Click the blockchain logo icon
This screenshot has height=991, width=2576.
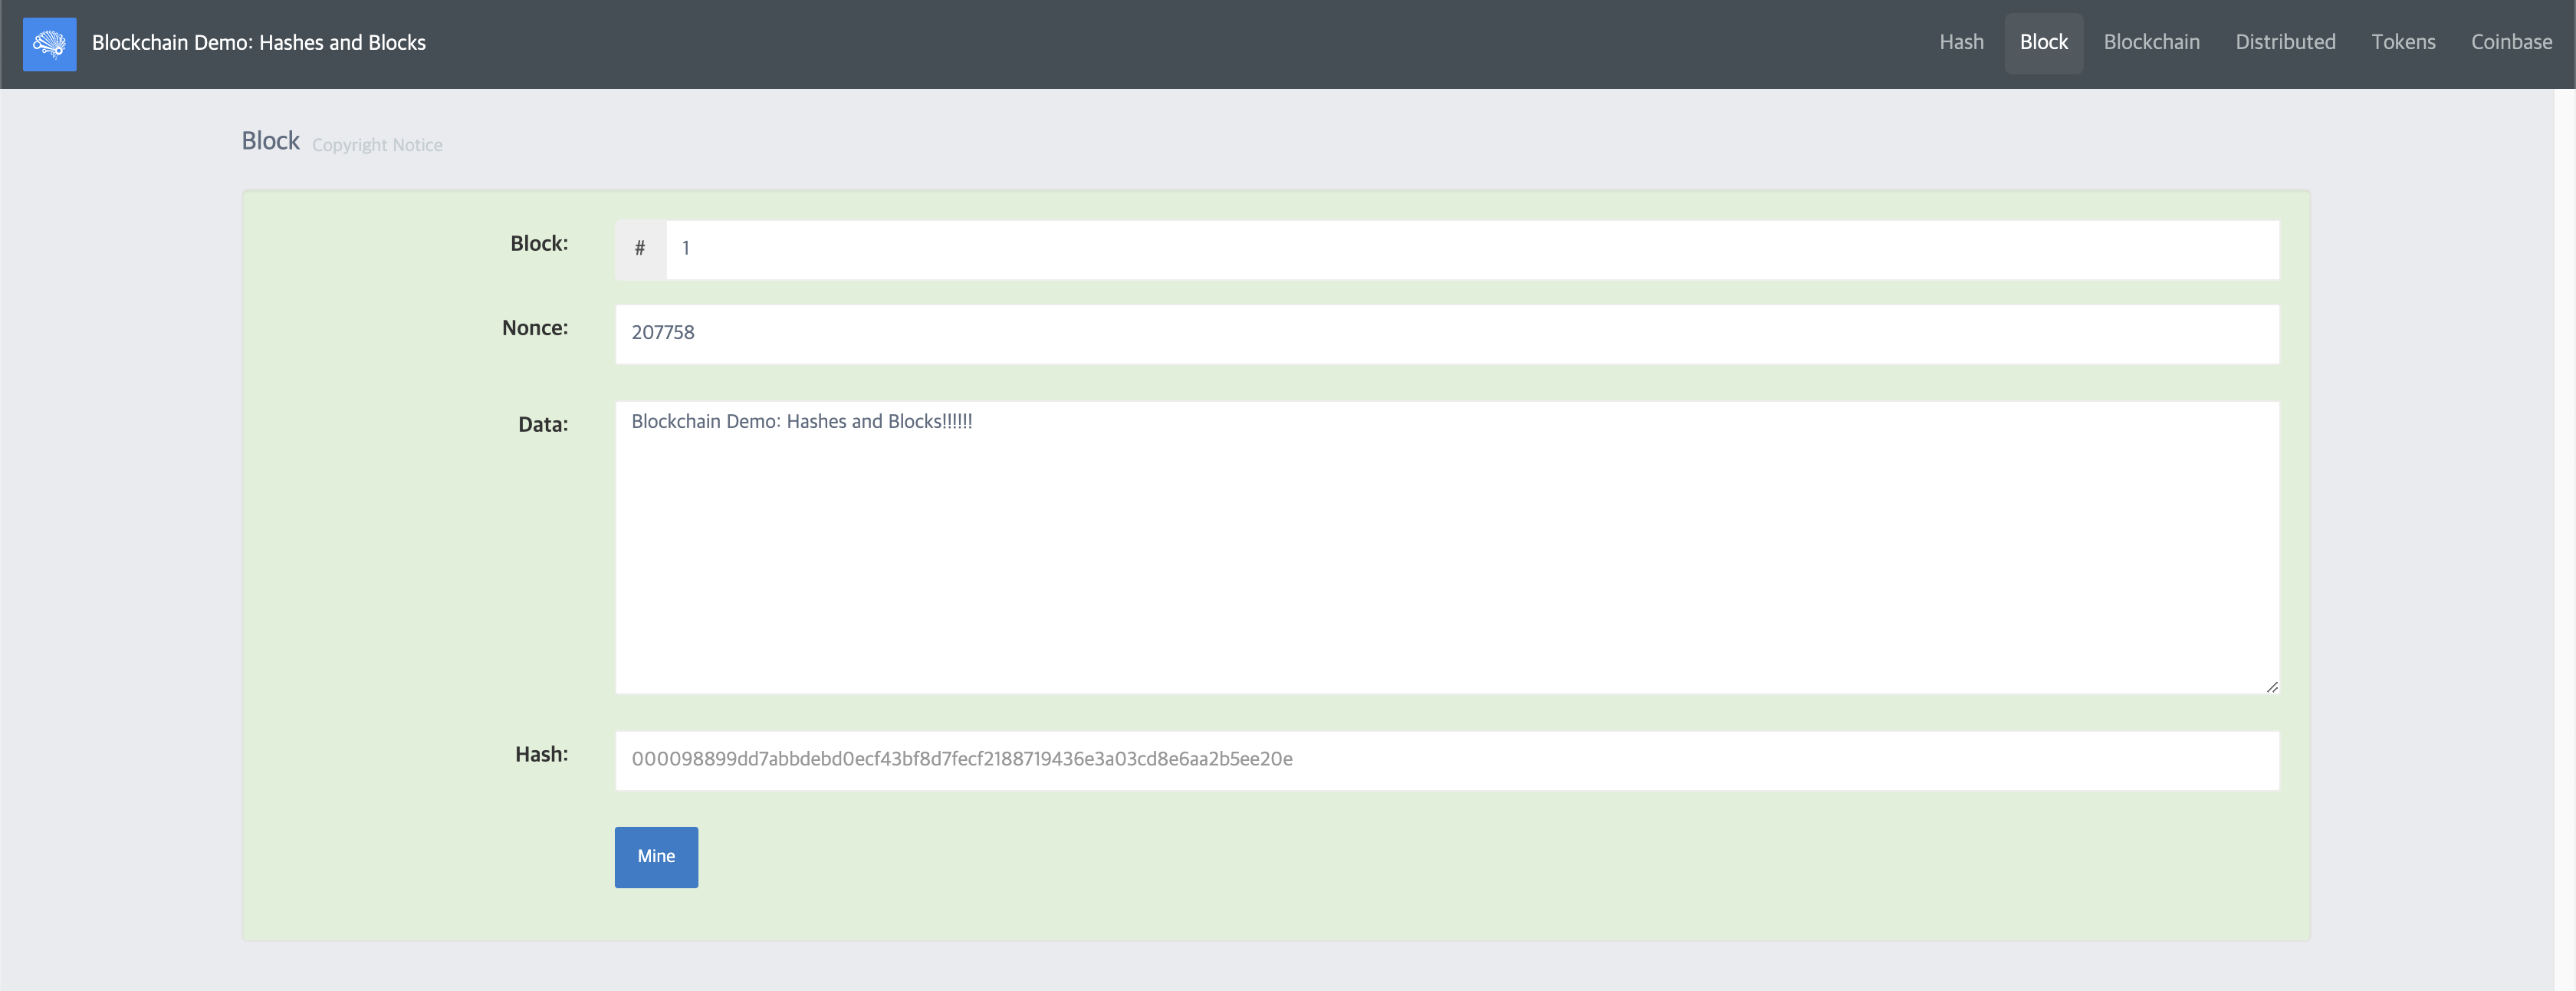tap(49, 43)
